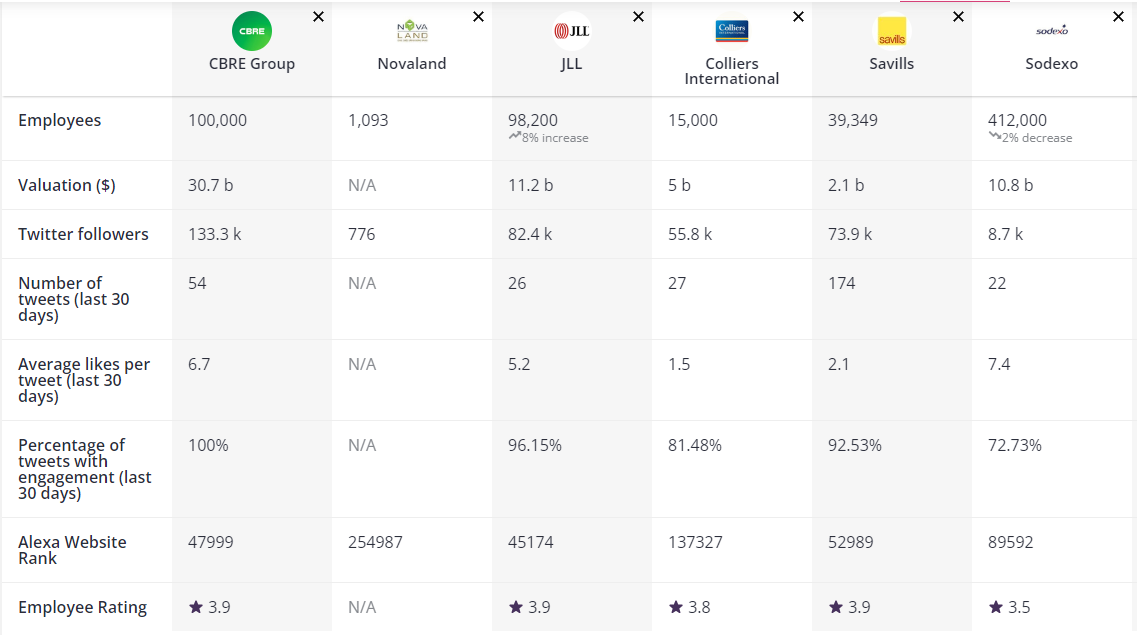
Task: Click JLL's employee rating star
Action: coord(516,607)
